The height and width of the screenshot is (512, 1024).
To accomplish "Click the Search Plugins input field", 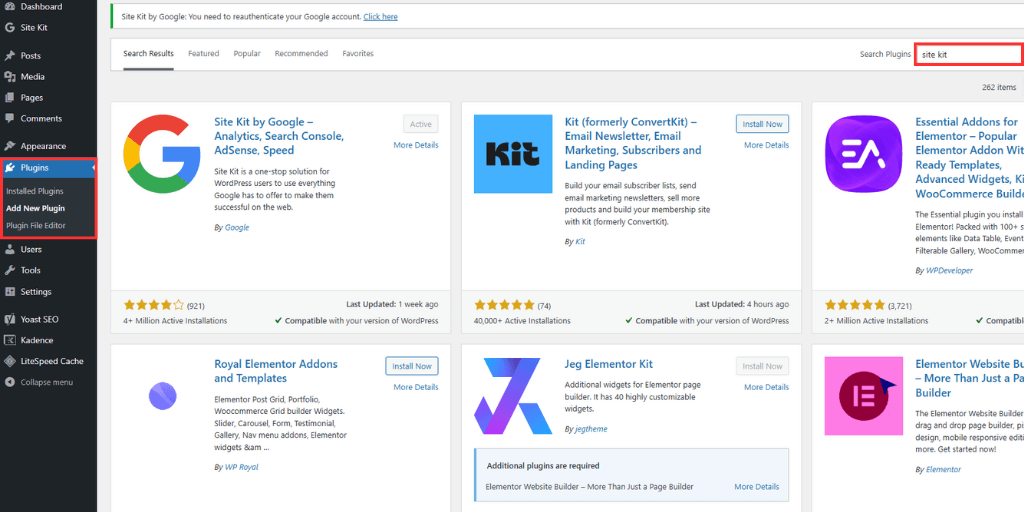I will point(969,55).
